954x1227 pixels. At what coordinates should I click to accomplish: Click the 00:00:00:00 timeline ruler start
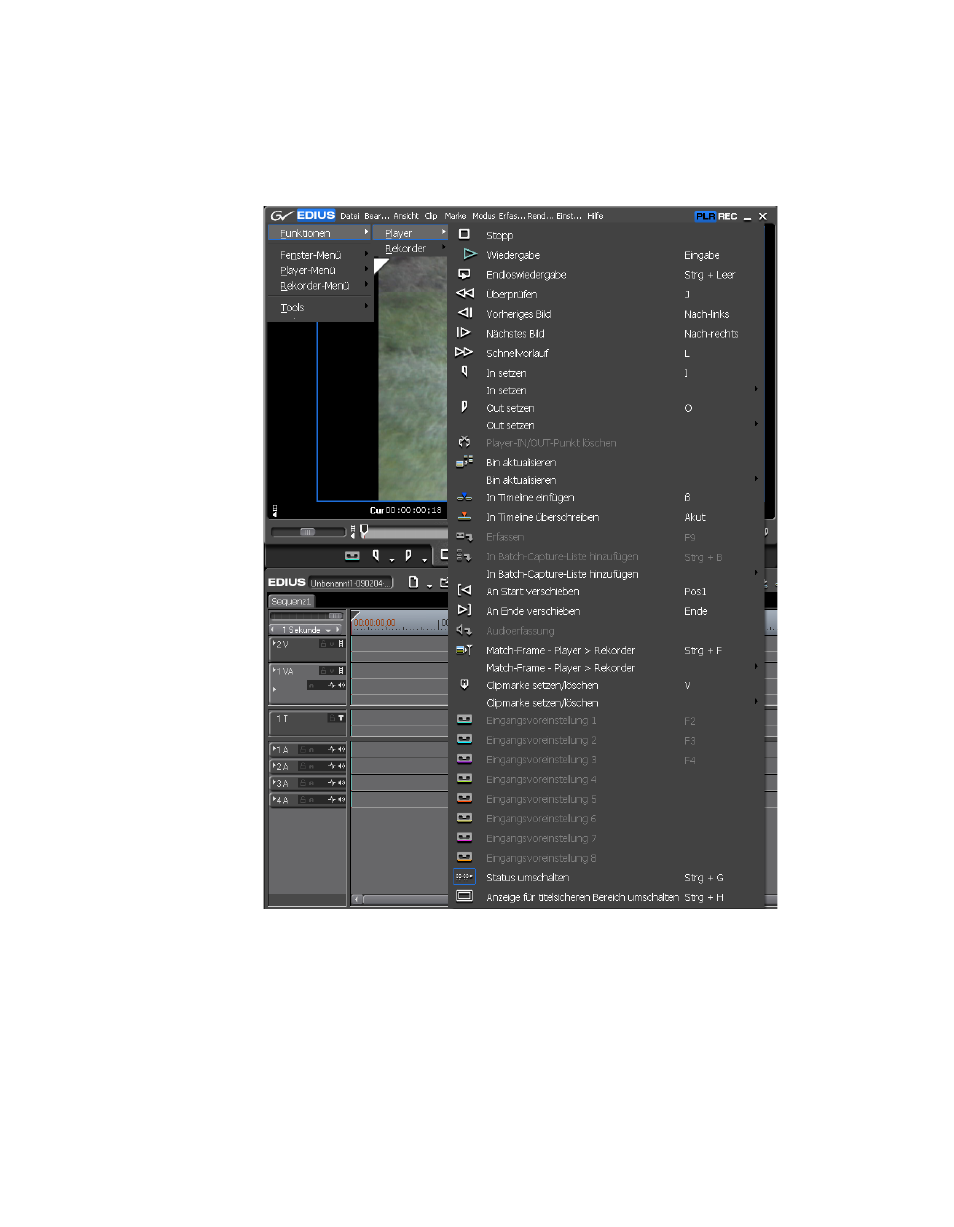pyautogui.click(x=374, y=622)
